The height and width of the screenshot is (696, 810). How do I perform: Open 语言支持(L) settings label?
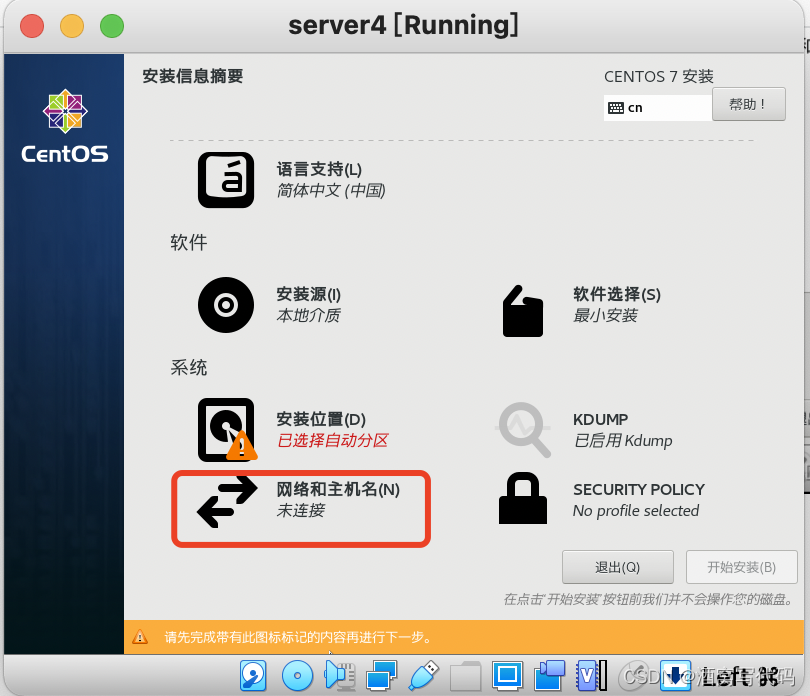pos(319,169)
